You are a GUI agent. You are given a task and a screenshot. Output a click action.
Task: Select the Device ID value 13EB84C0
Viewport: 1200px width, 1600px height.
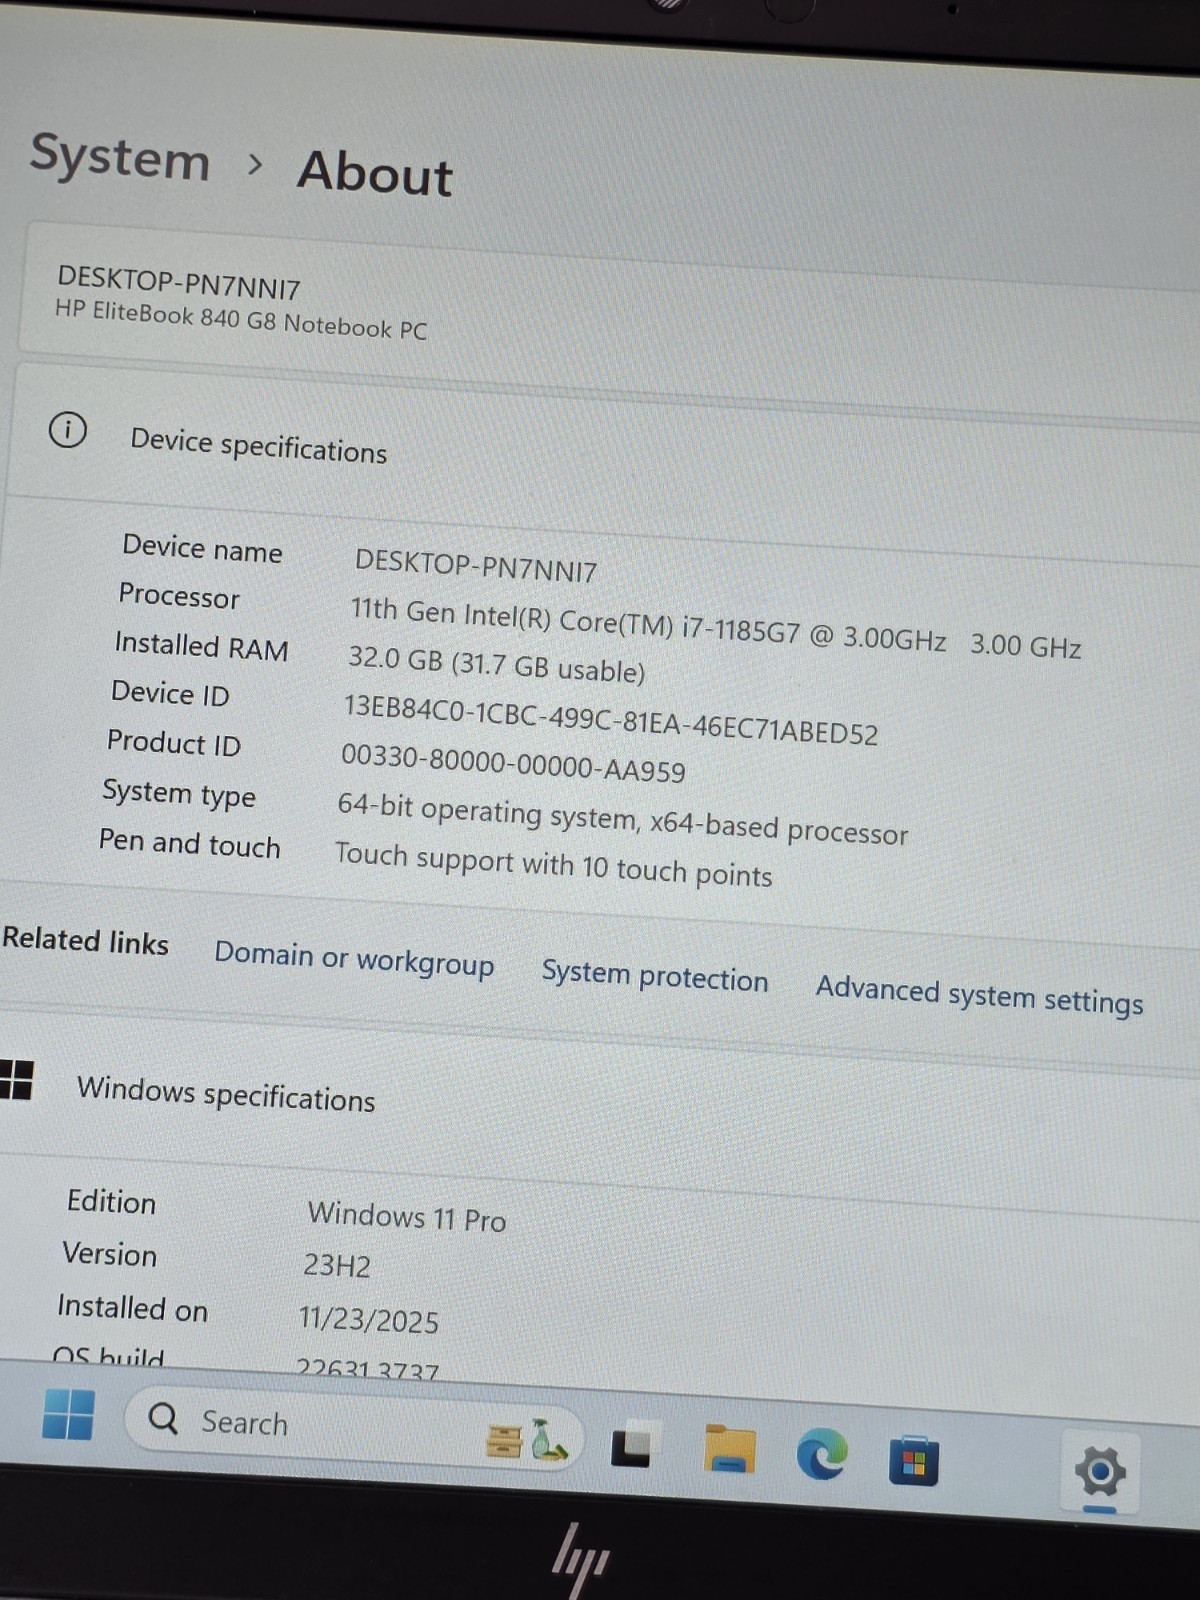[x=610, y=719]
